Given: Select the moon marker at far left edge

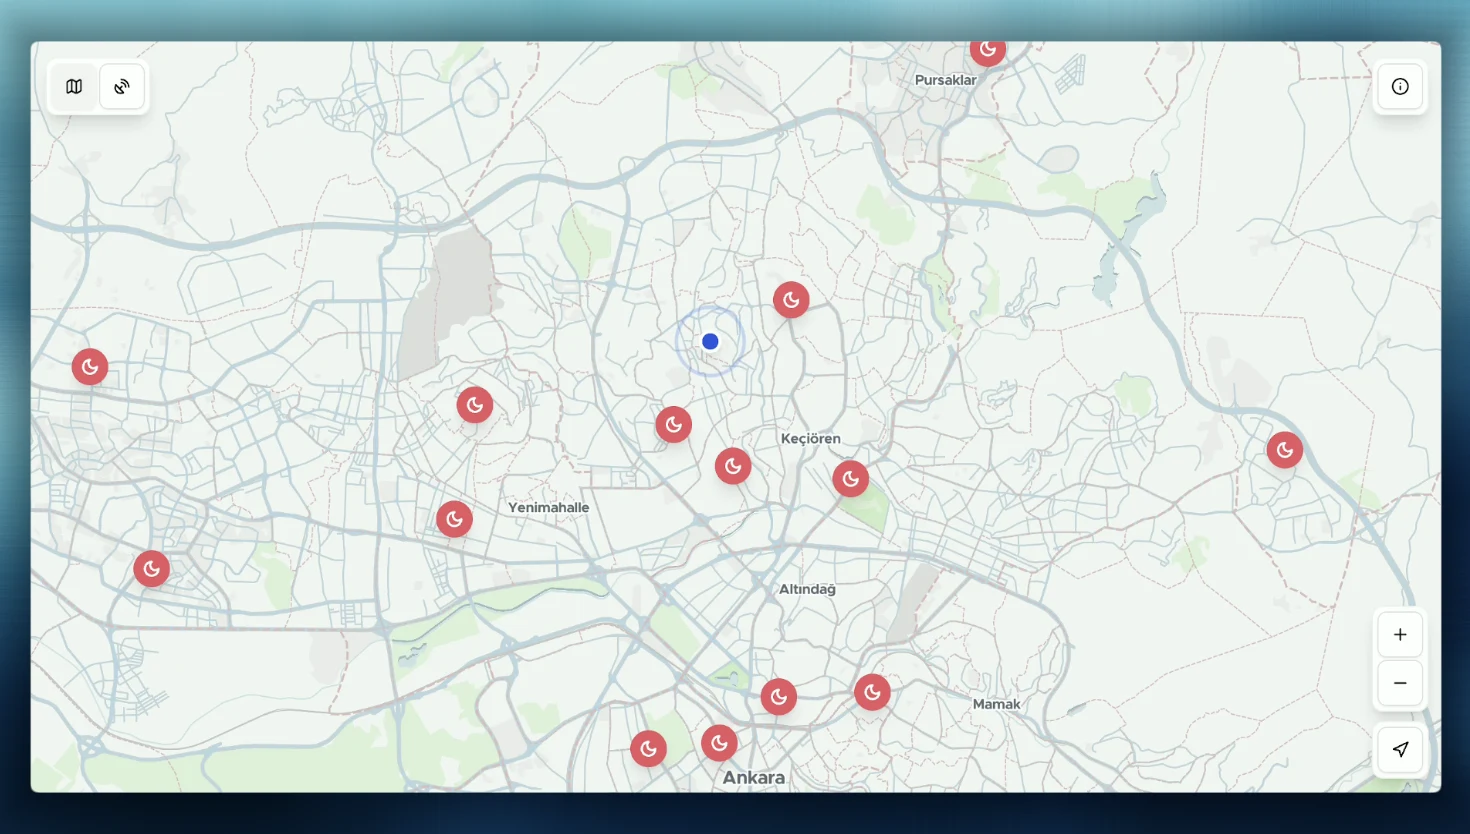Looking at the screenshot, I should [x=90, y=367].
